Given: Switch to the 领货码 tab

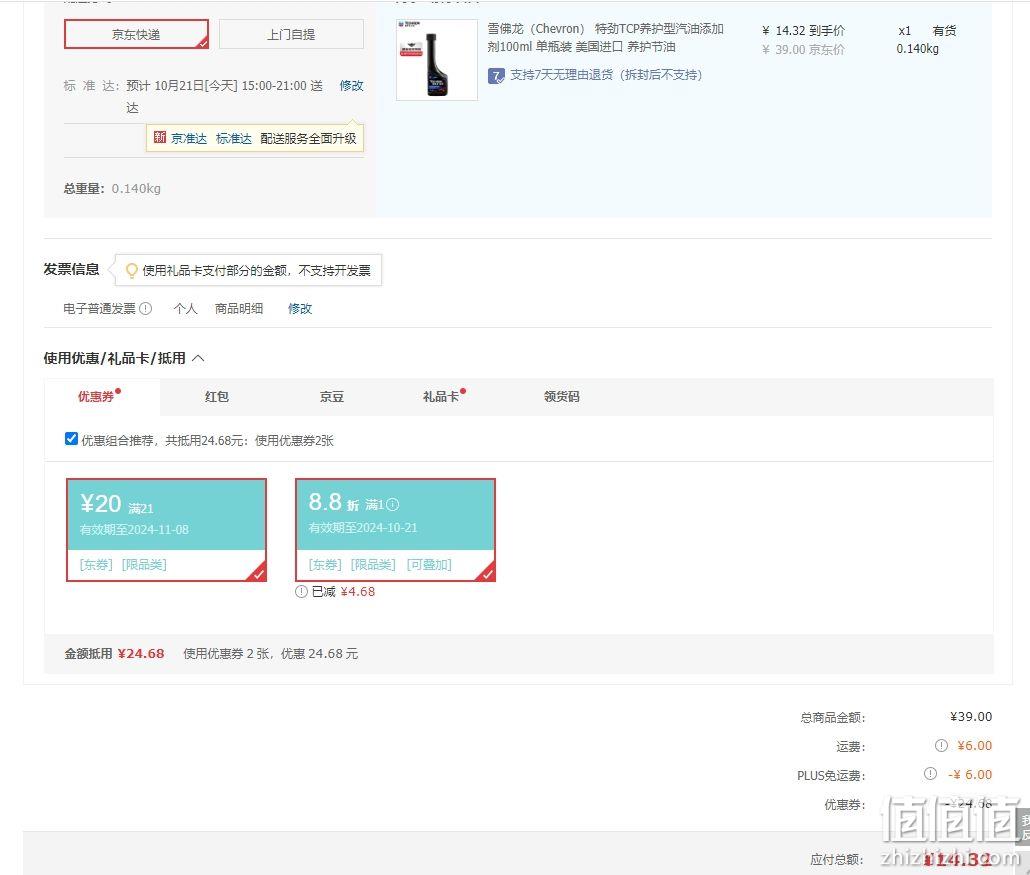Looking at the screenshot, I should click(x=562, y=396).
